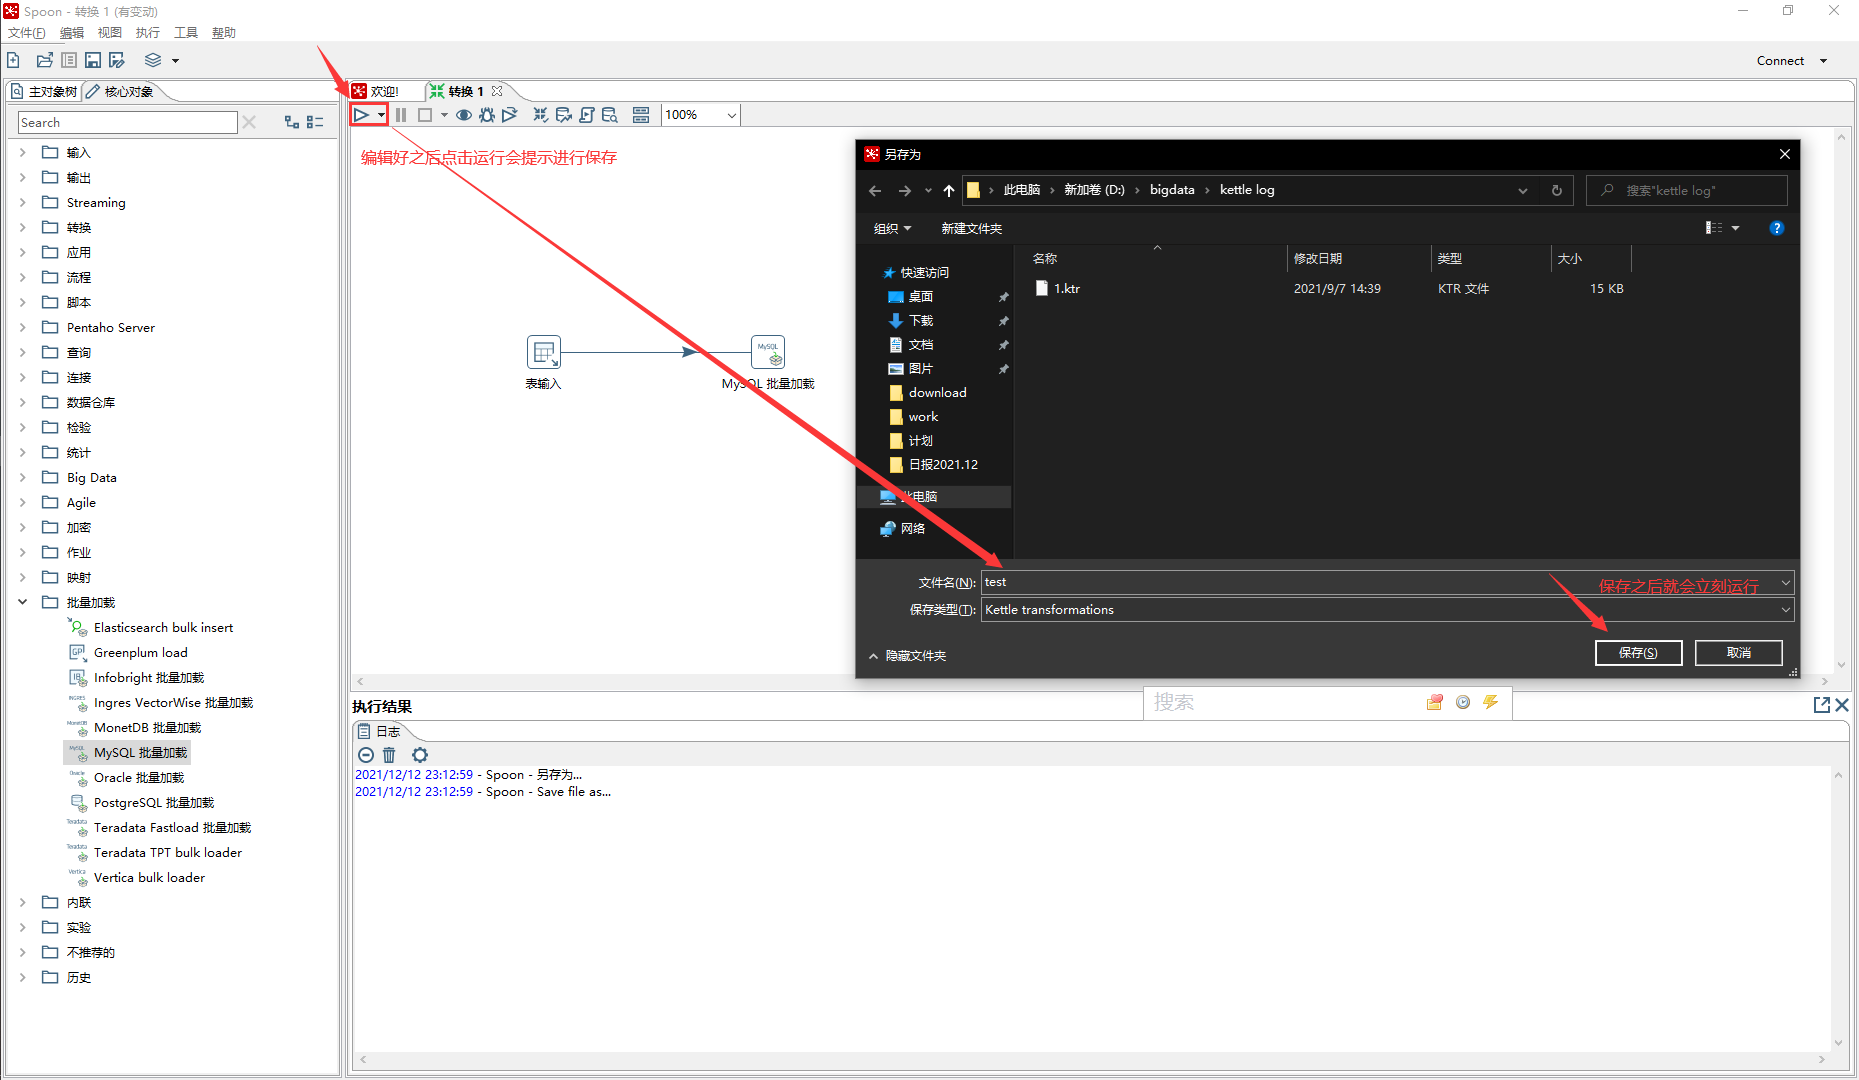Image resolution: width=1859 pixels, height=1080 pixels.
Task: Select the 表输入 step on canvas
Action: click(x=544, y=352)
